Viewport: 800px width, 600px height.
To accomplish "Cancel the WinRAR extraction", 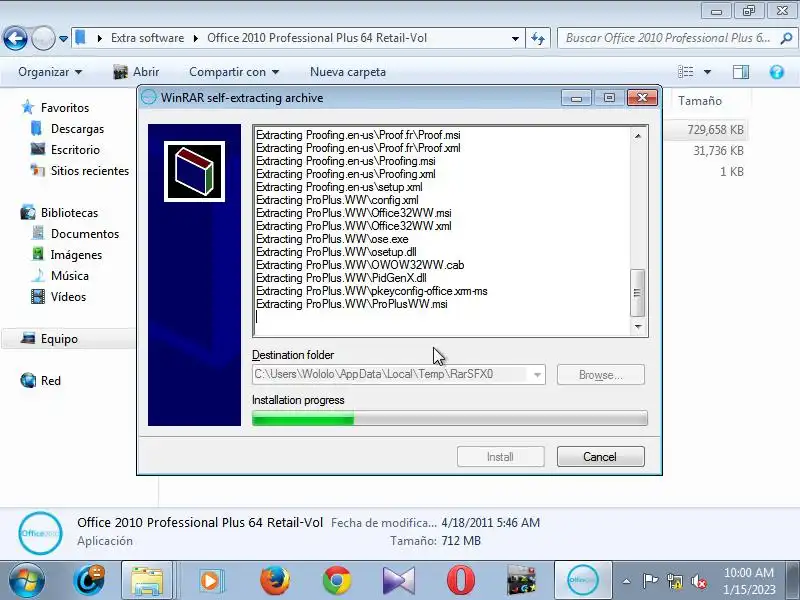I will 601,457.
